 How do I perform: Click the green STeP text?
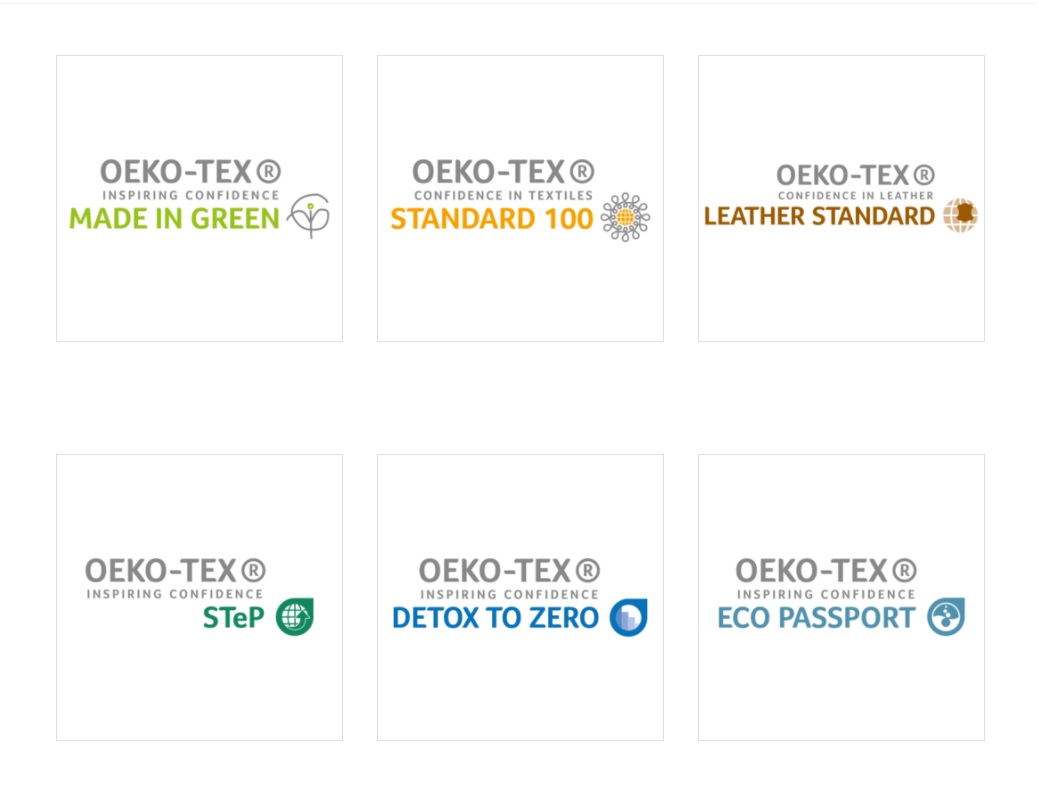pos(233,618)
